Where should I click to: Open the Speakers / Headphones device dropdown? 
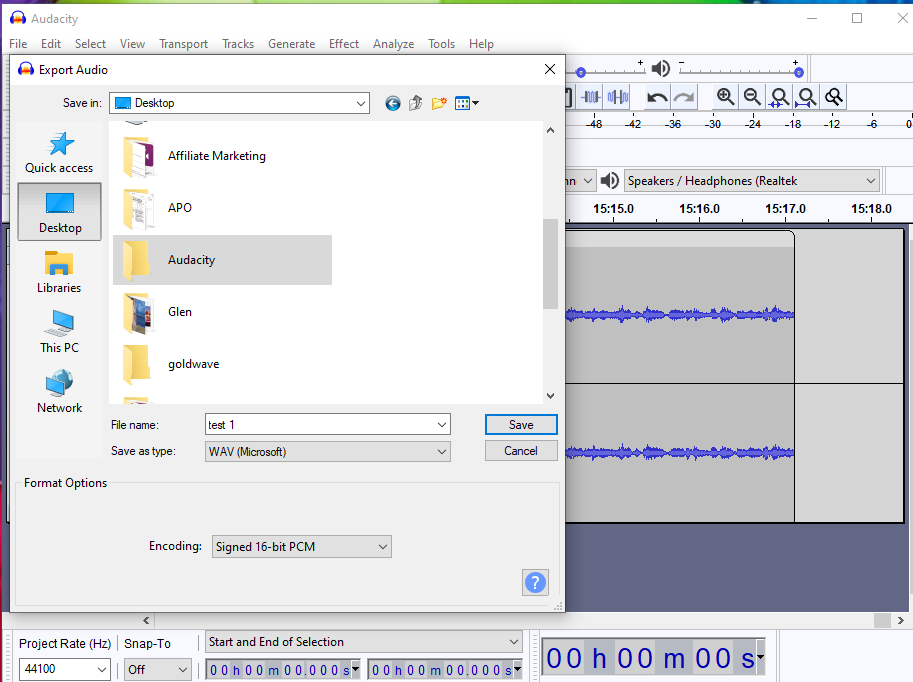point(751,181)
